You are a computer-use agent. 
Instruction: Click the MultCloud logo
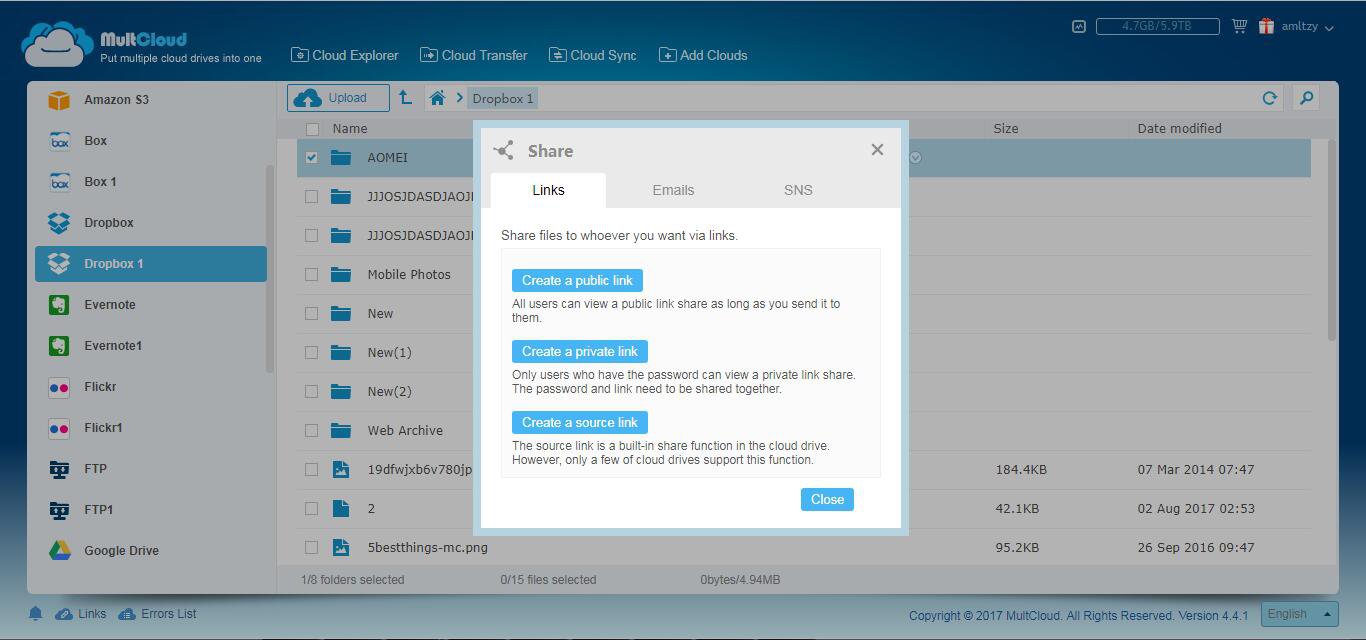141,45
